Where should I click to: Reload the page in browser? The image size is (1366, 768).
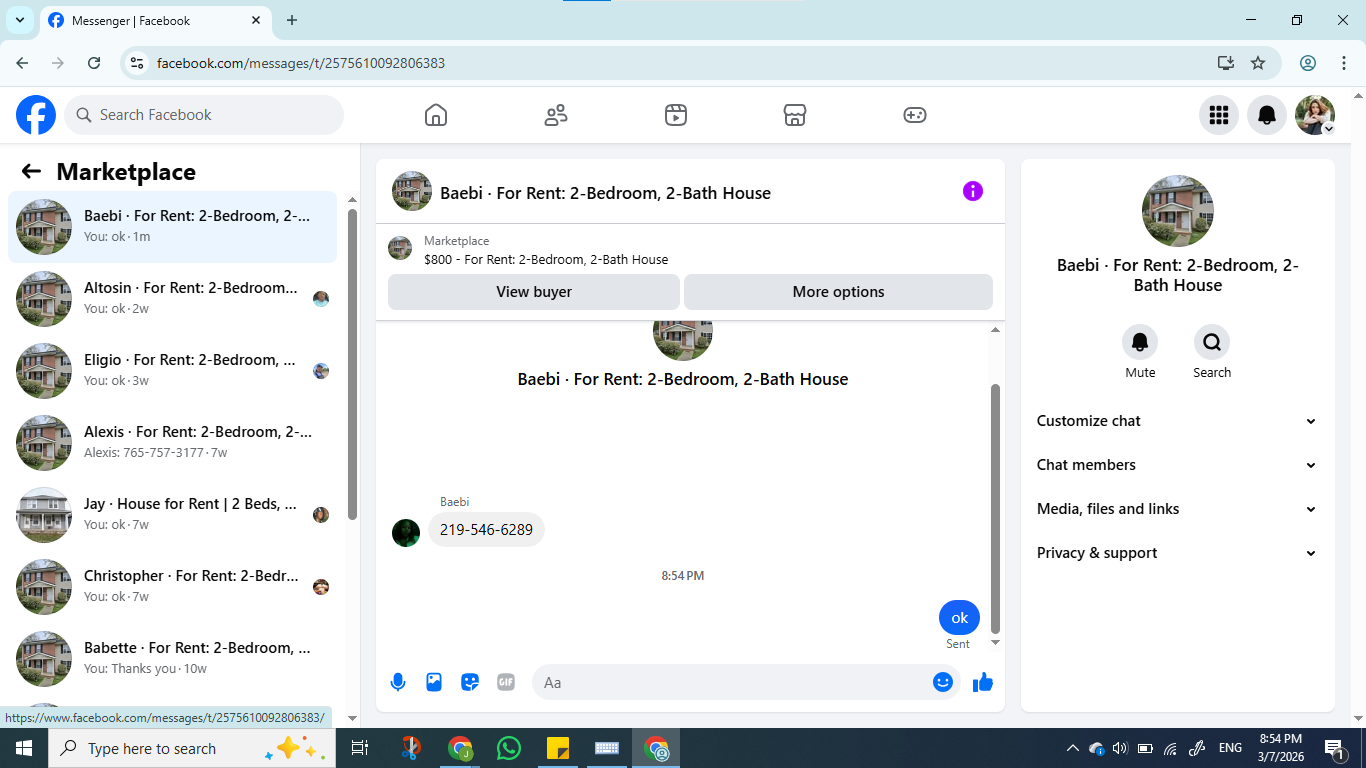[94, 63]
